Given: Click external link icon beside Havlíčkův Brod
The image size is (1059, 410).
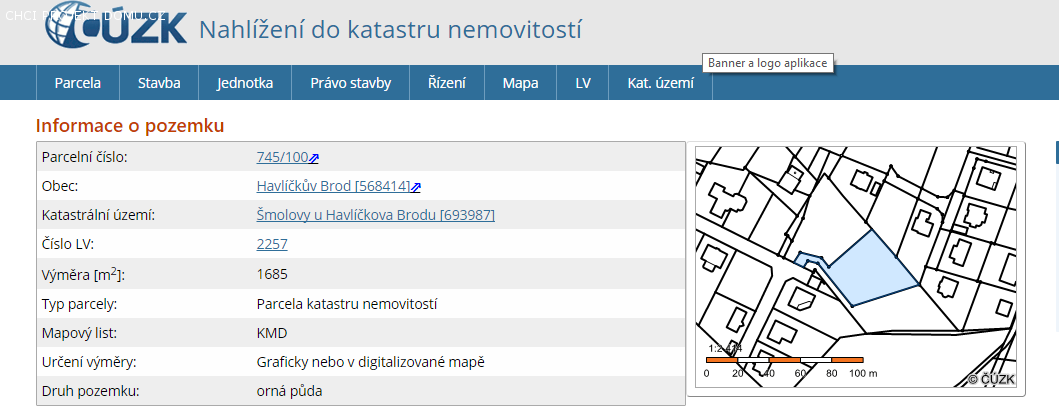Looking at the screenshot, I should click(x=416, y=187).
